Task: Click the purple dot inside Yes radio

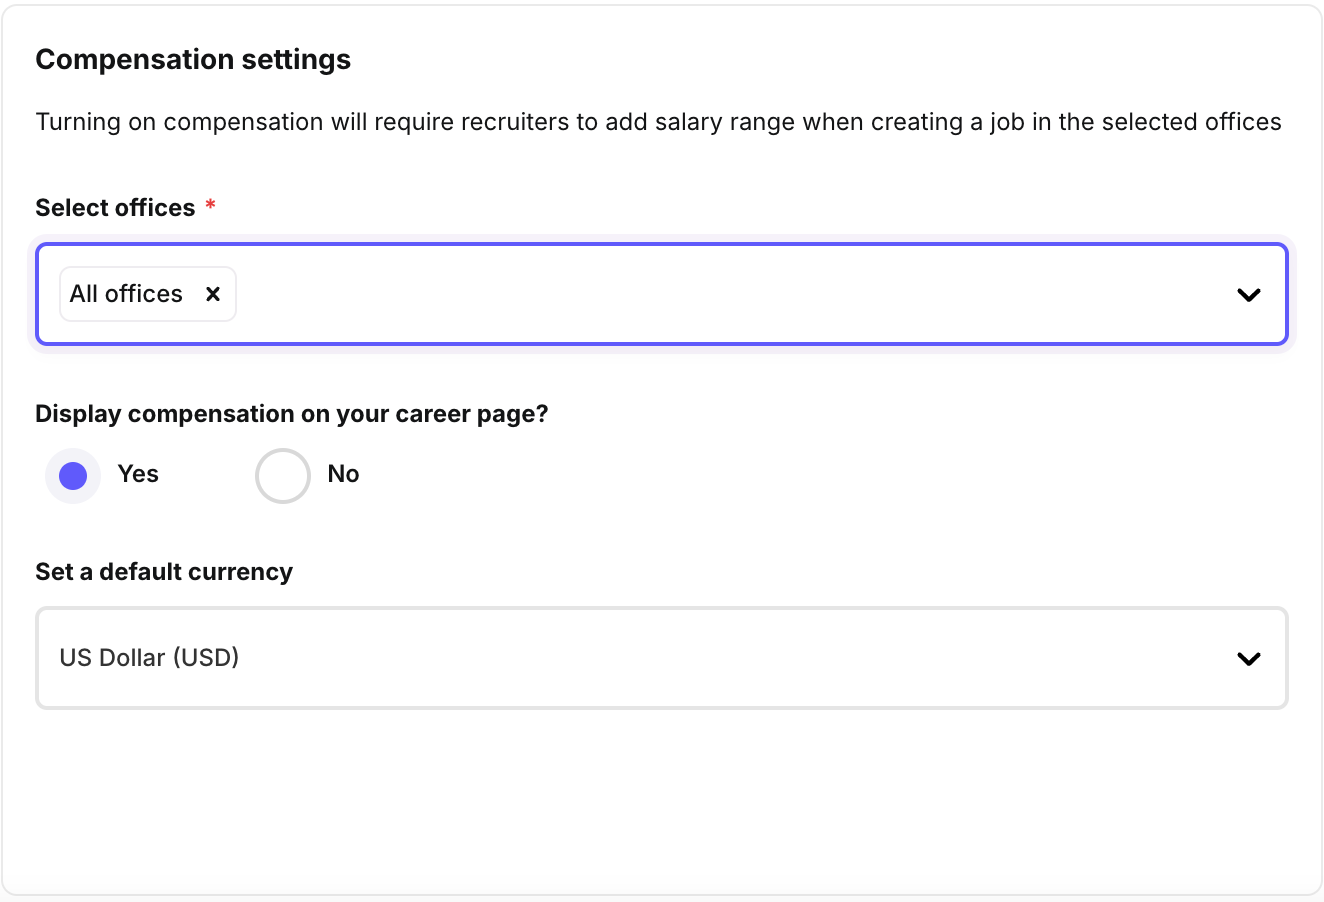Action: 73,476
